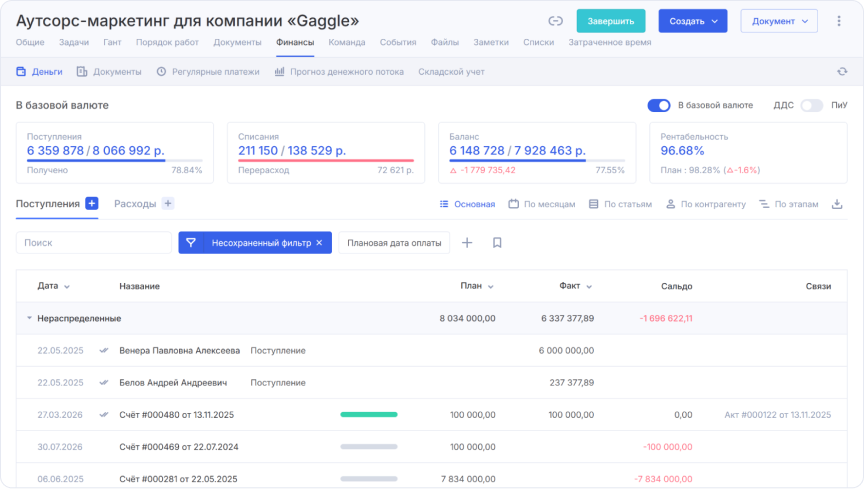The image size is (864, 489).
Task: Open the Факт column dropdown arrow
Action: [589, 287]
